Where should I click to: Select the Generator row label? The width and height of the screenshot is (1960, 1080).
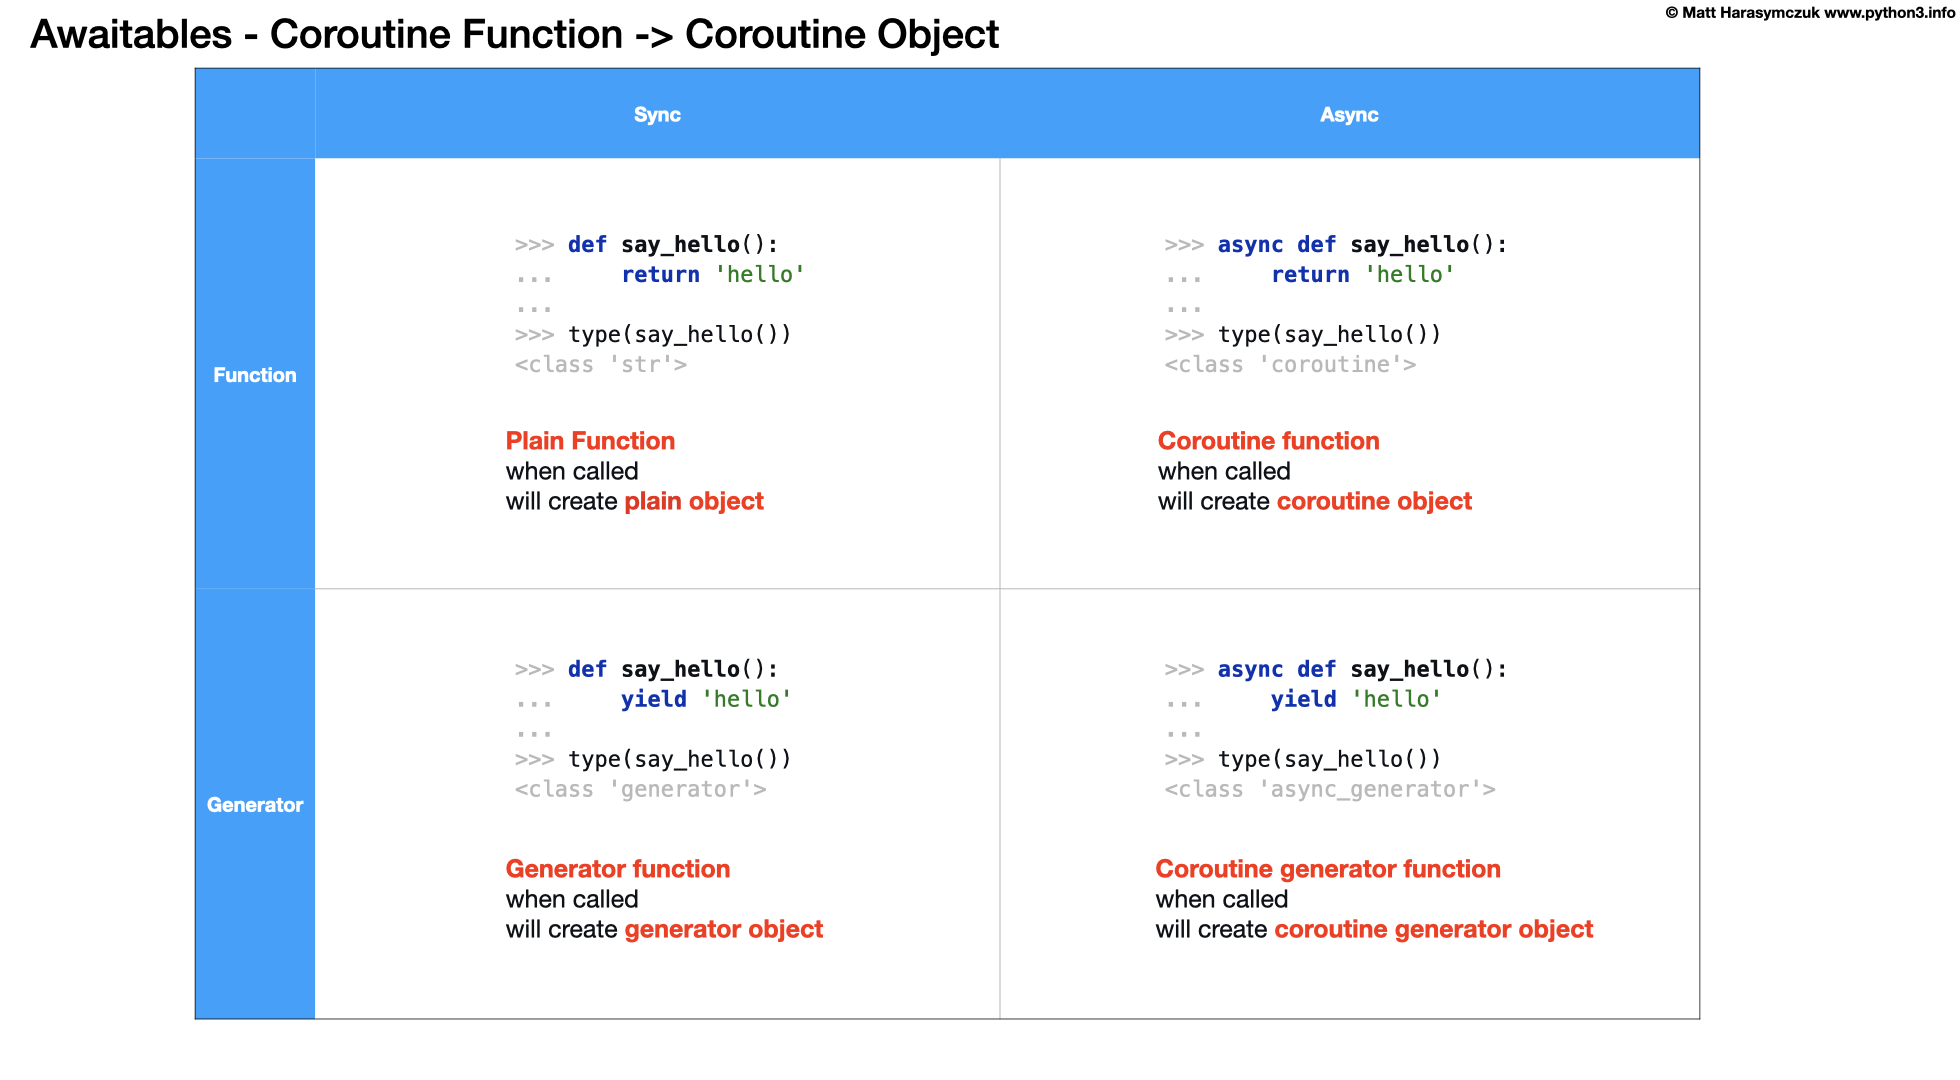point(255,801)
